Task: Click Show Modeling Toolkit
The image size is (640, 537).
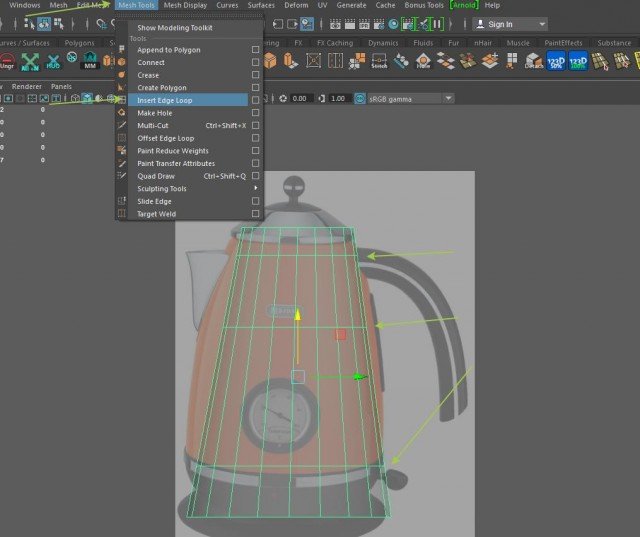Action: coord(174,27)
